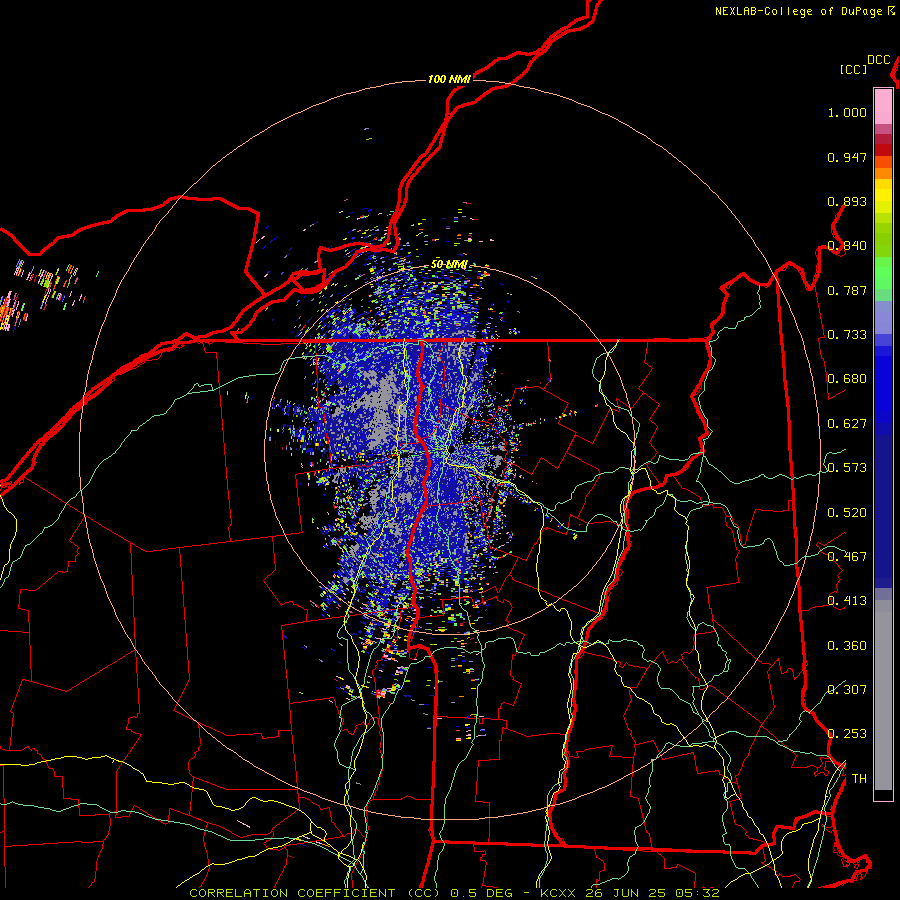Pick the bright green segment of the color bar

click(883, 273)
